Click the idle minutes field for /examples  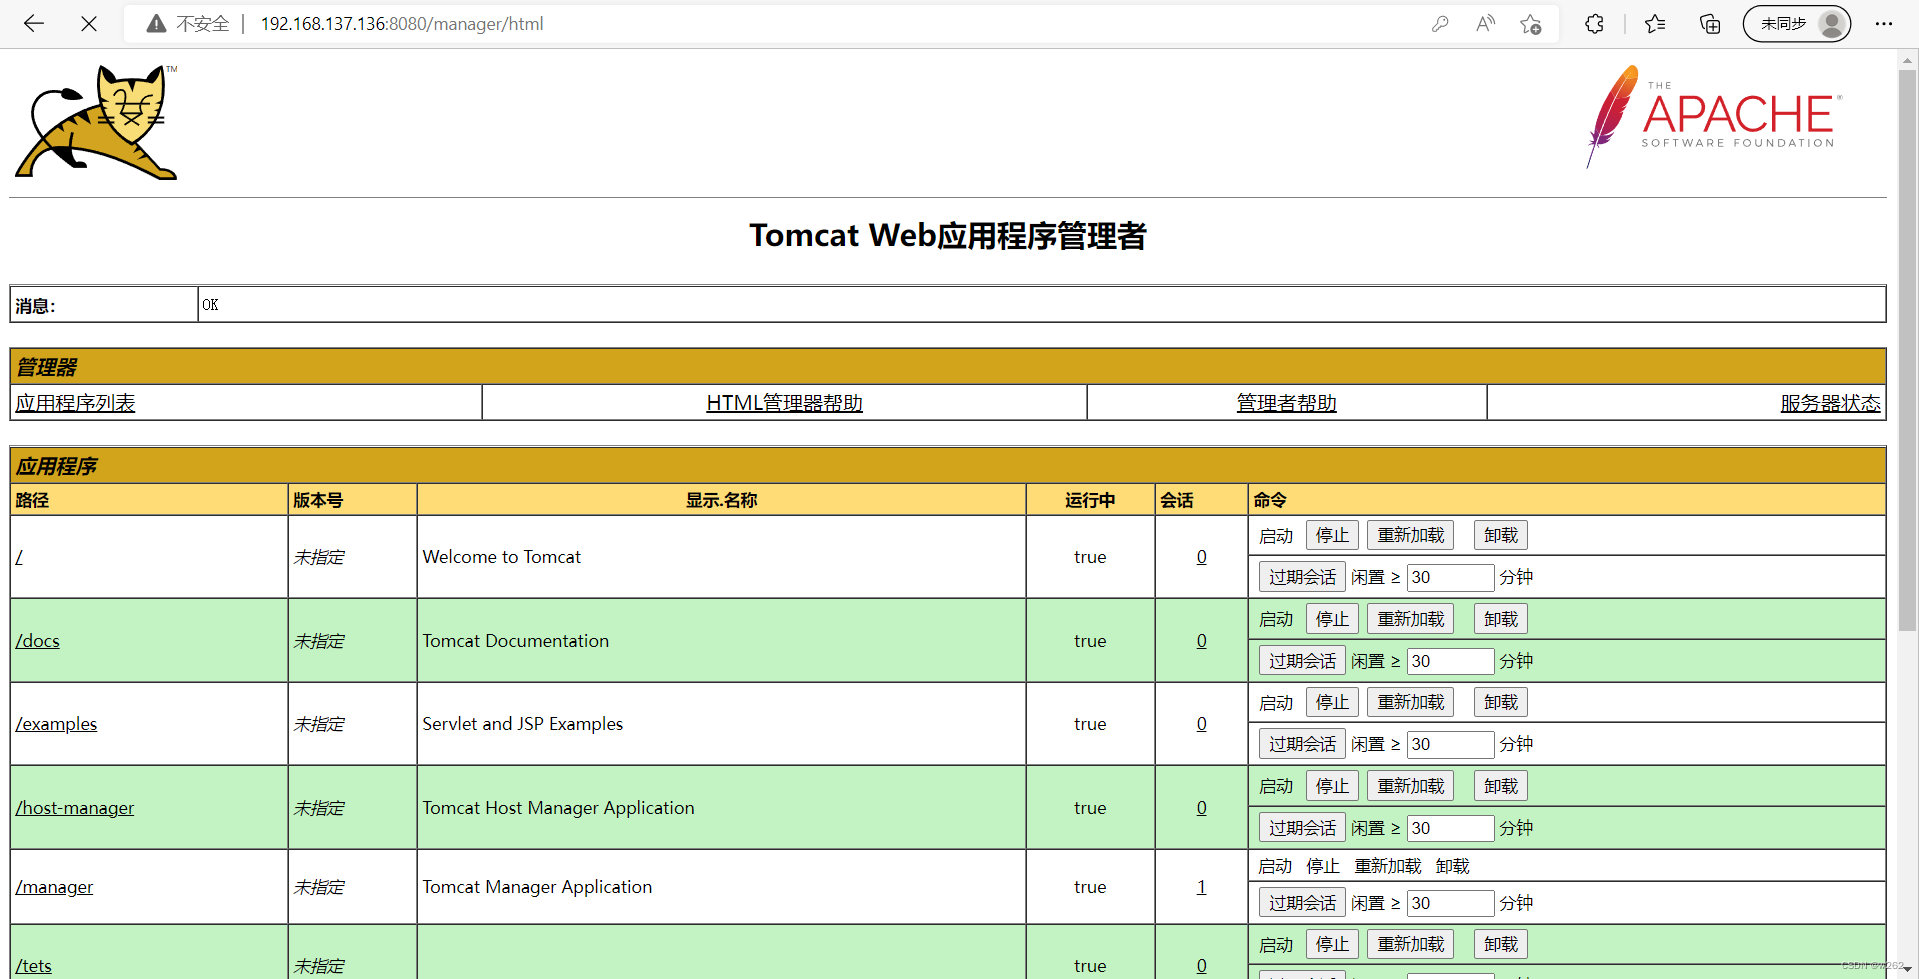(1451, 744)
